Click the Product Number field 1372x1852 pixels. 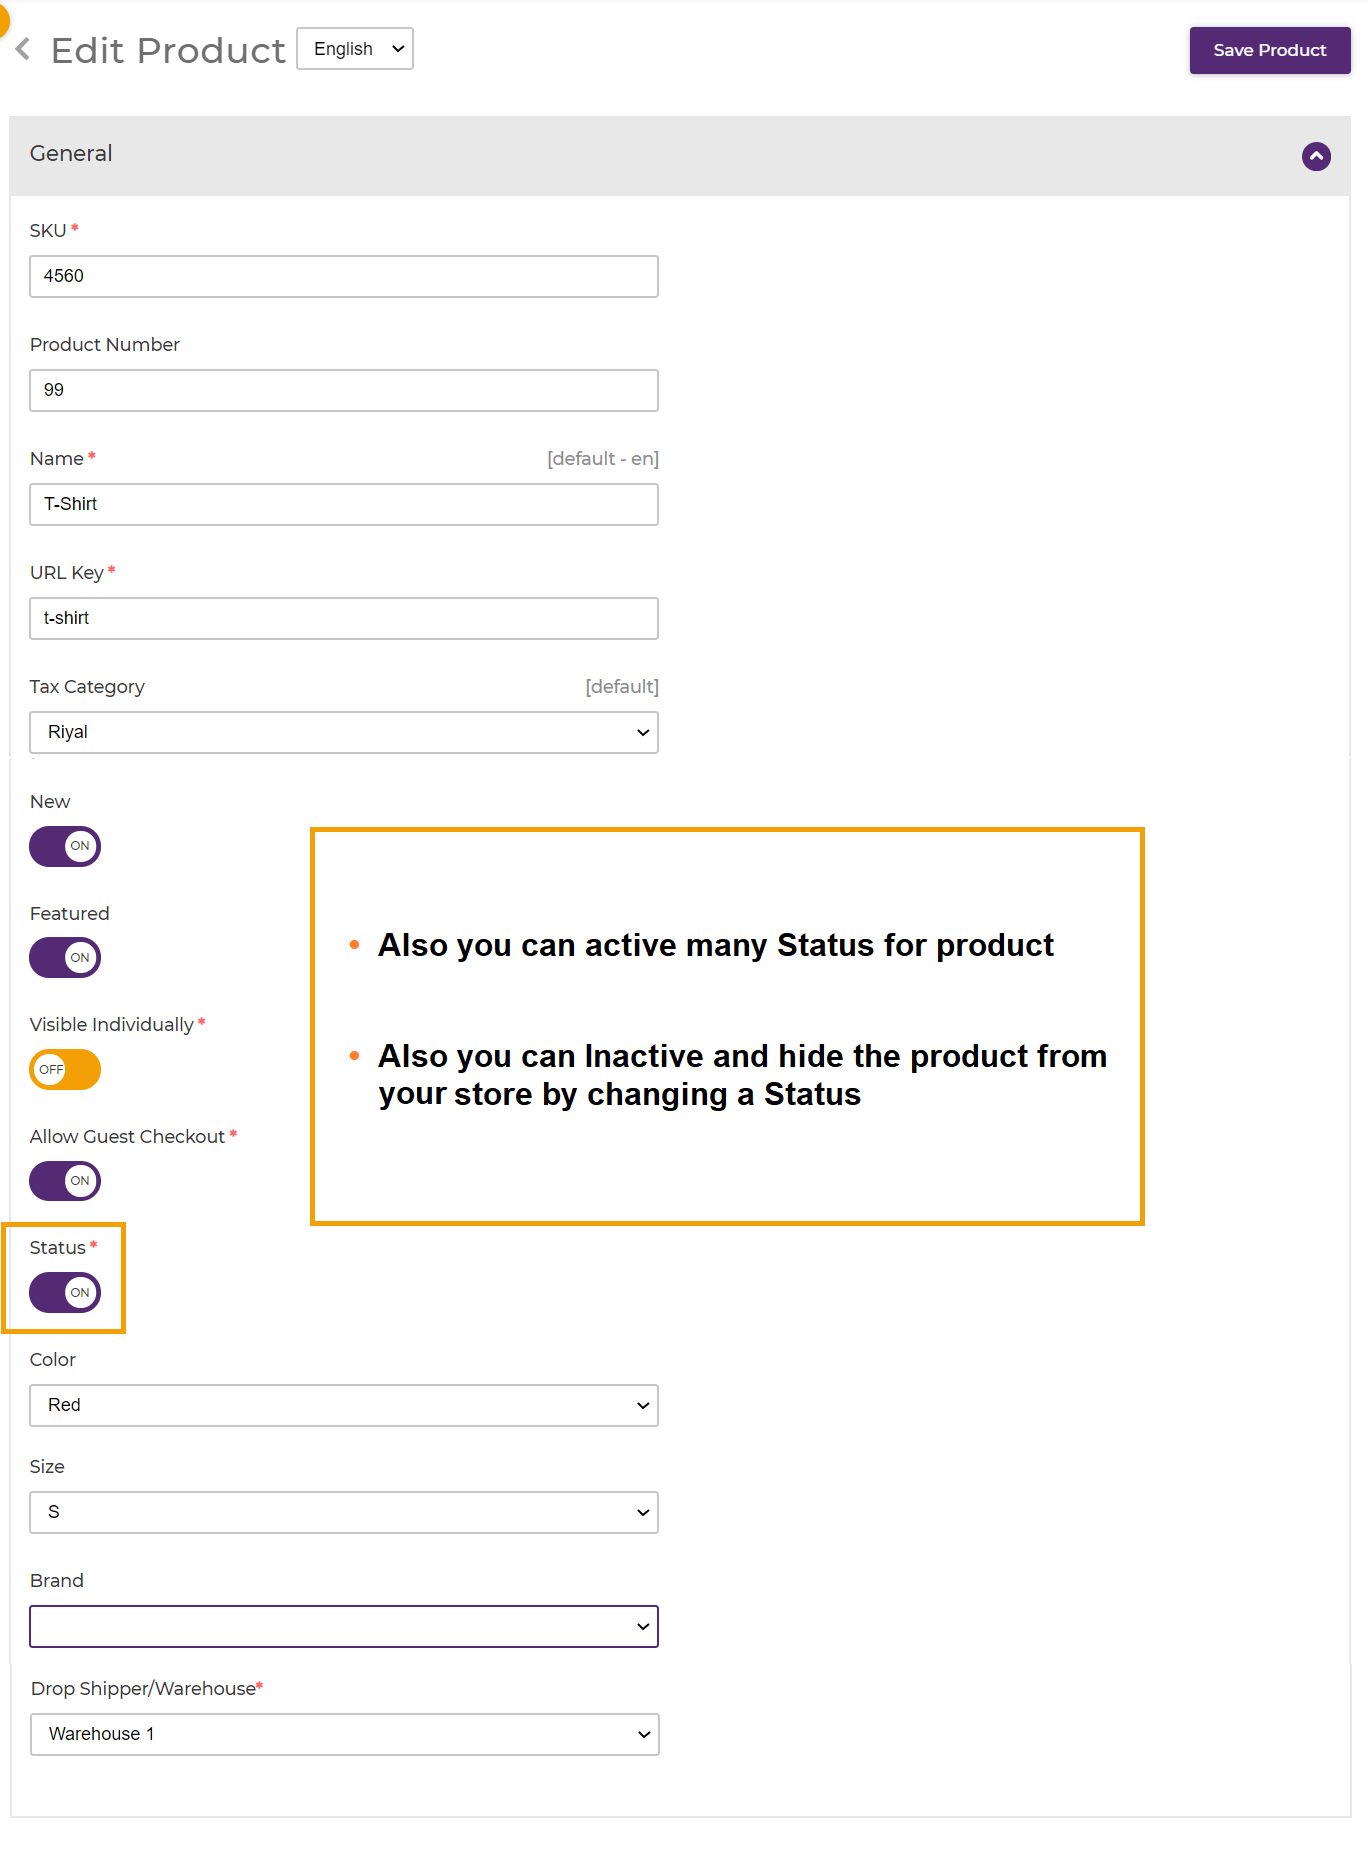(343, 390)
